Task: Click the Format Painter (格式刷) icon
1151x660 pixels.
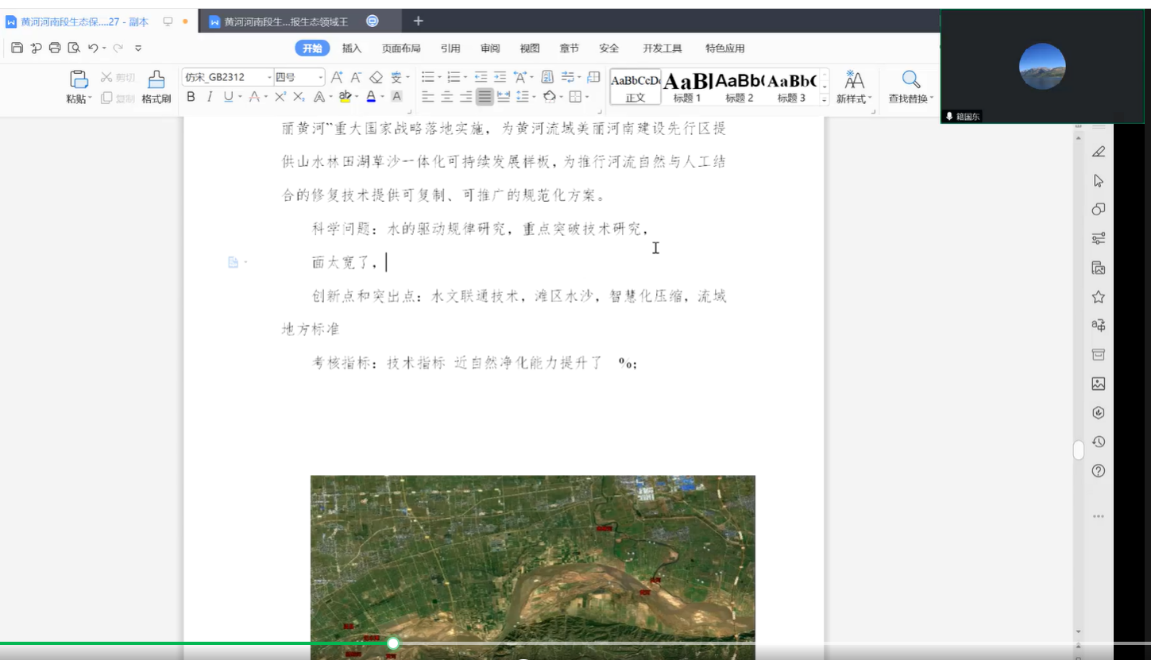Action: (156, 80)
